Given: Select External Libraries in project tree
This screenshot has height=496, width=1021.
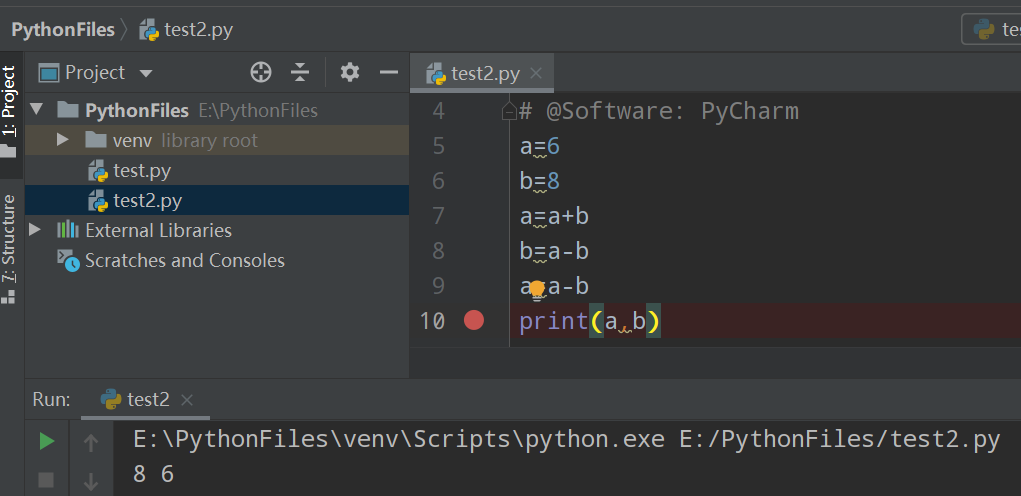Looking at the screenshot, I should tap(217, 230).
